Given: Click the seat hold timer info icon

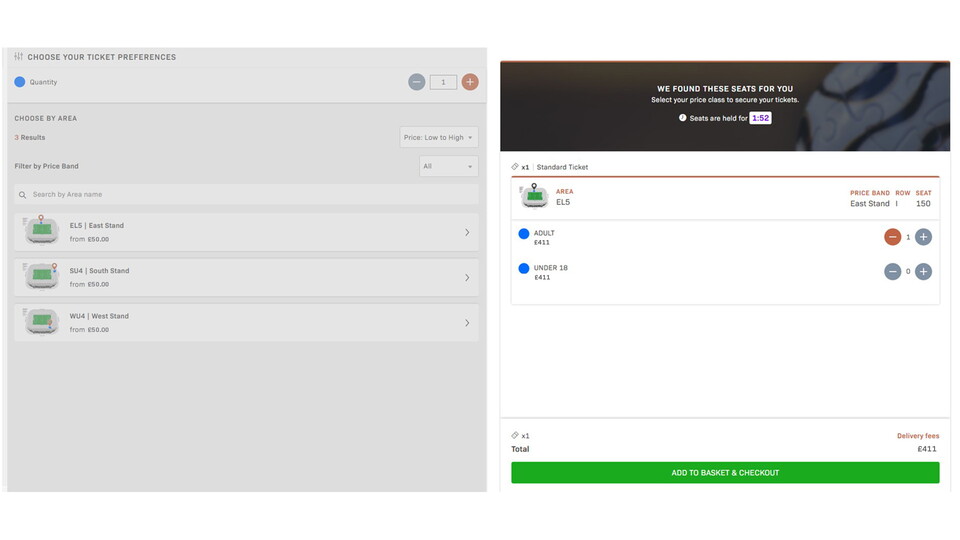Looking at the screenshot, I should click(x=683, y=118).
